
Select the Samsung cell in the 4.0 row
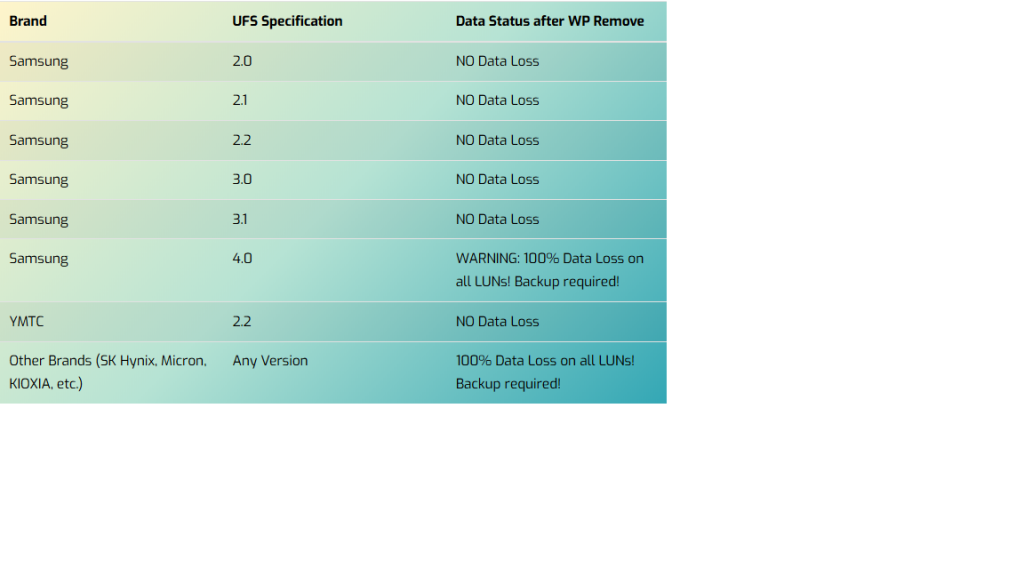[39, 259]
